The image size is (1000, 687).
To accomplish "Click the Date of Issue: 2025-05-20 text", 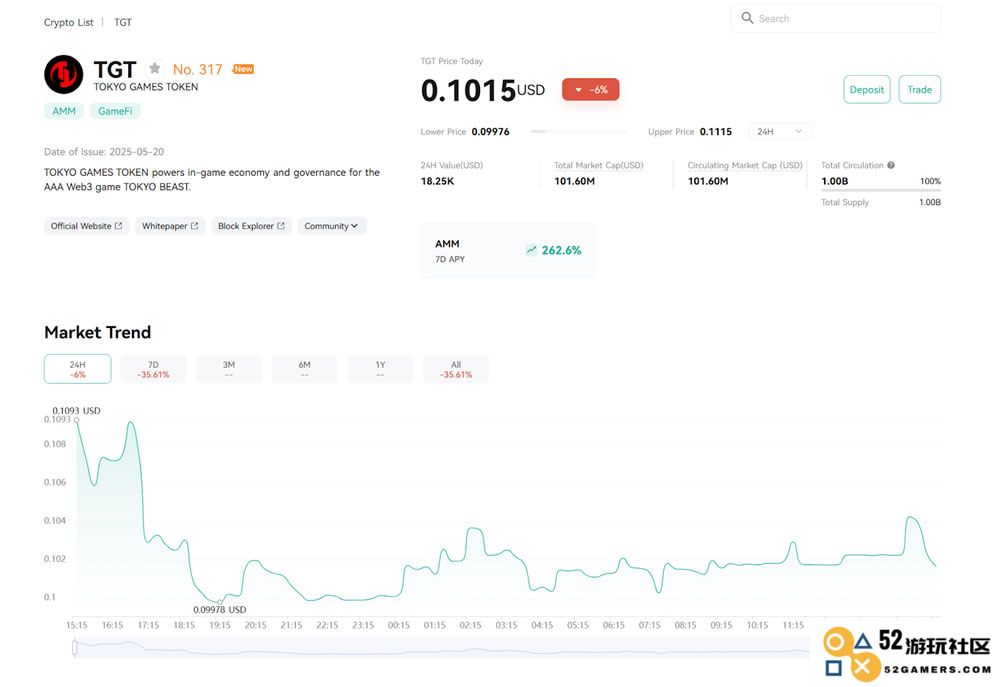I will point(104,152).
